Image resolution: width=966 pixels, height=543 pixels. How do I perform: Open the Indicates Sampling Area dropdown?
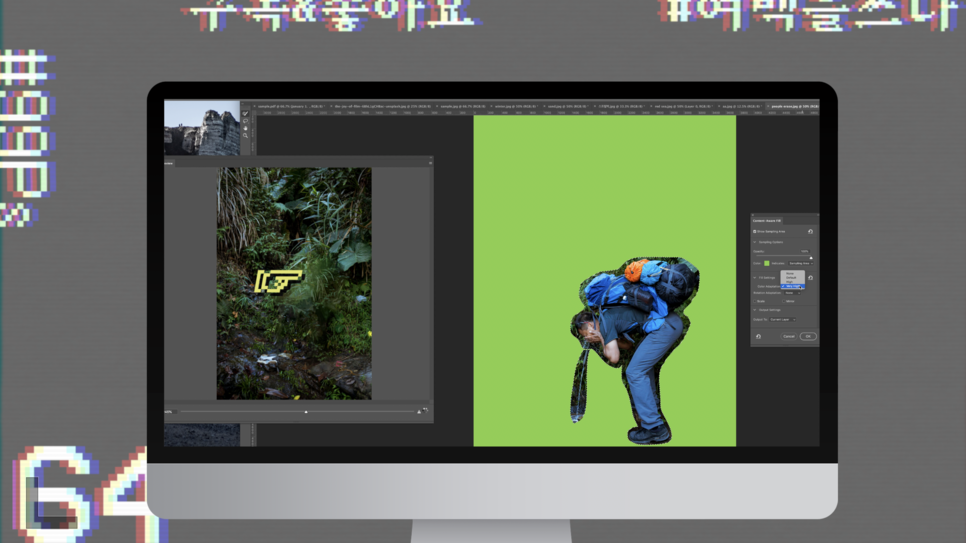pyautogui.click(x=801, y=263)
